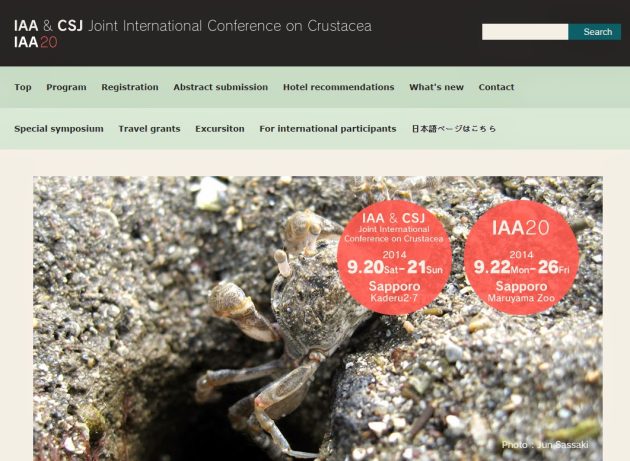Switch to Japanese page link 日本語ページはこちら
630x461 pixels.
454,129
